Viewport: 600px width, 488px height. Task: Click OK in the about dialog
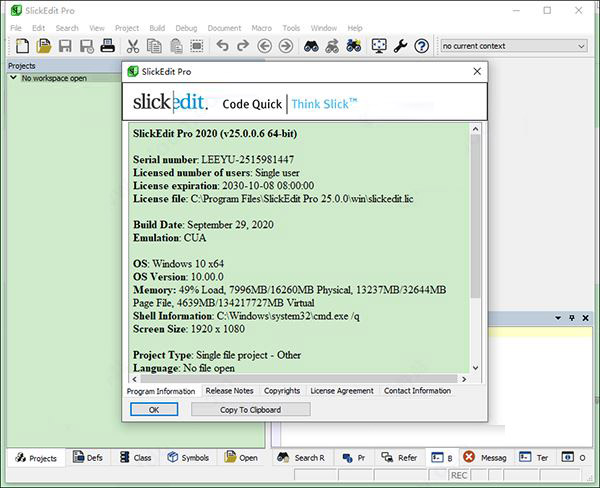coord(154,410)
